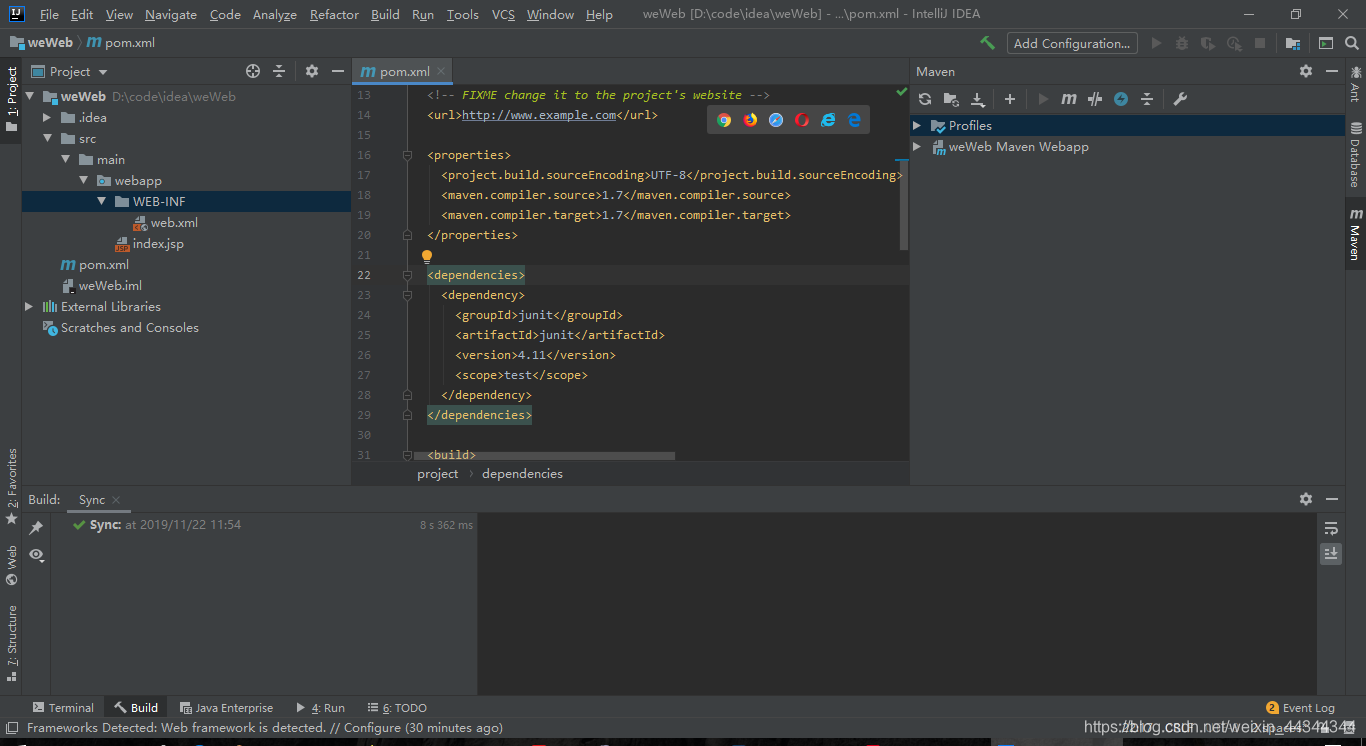The height and width of the screenshot is (746, 1366).
Task: Open the VCS menu
Action: tap(503, 14)
